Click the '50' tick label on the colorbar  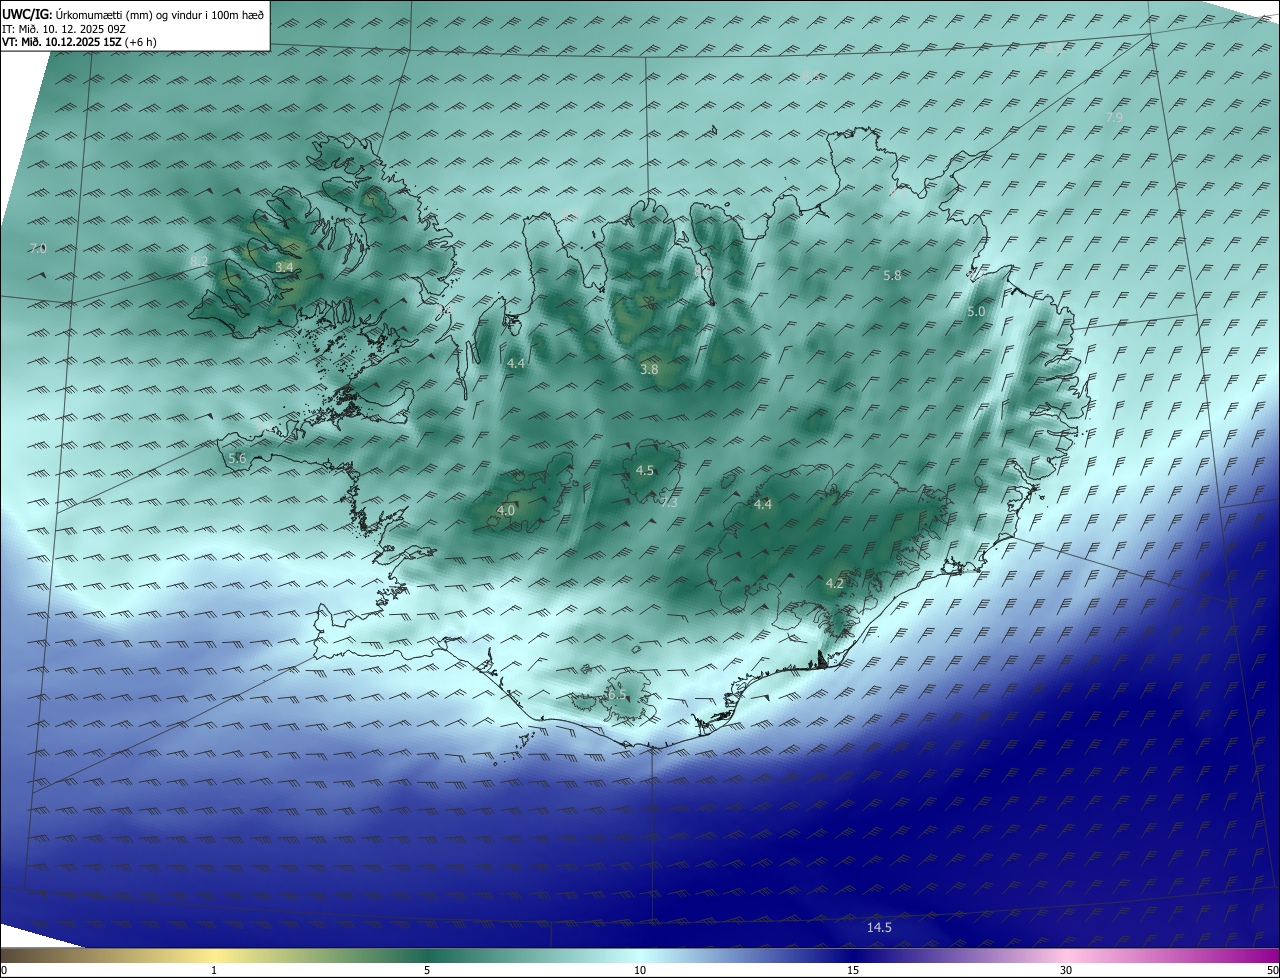pos(1272,970)
